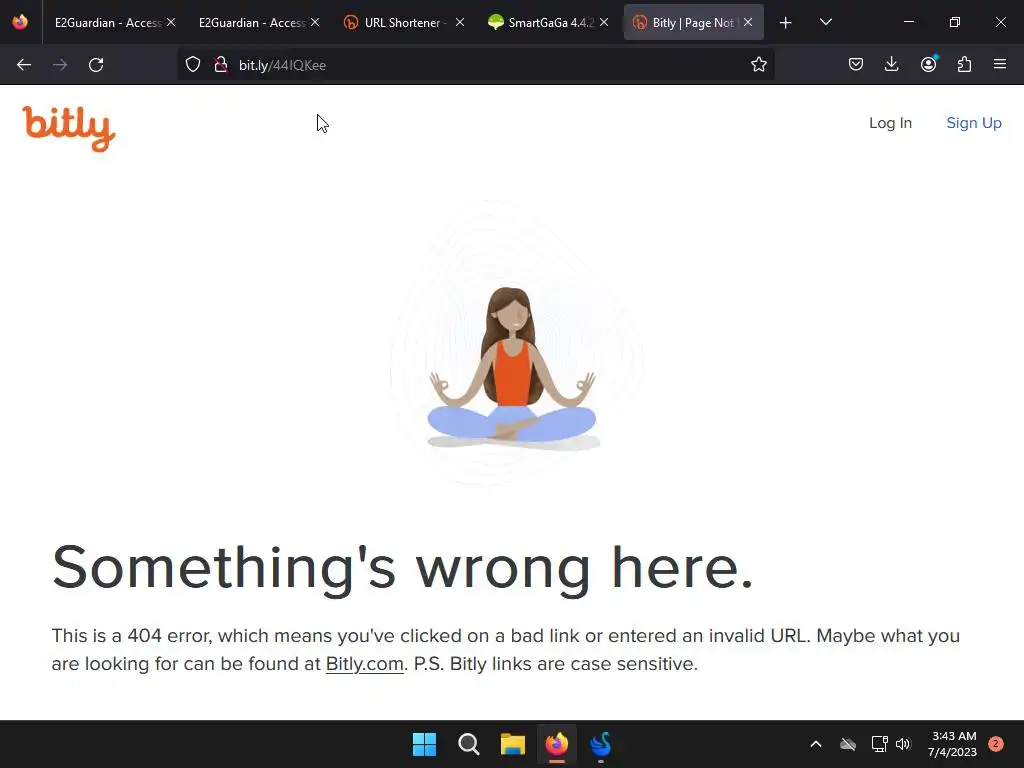Open File Explorer from taskbar
Screen dimensions: 1024x768
click(513, 744)
